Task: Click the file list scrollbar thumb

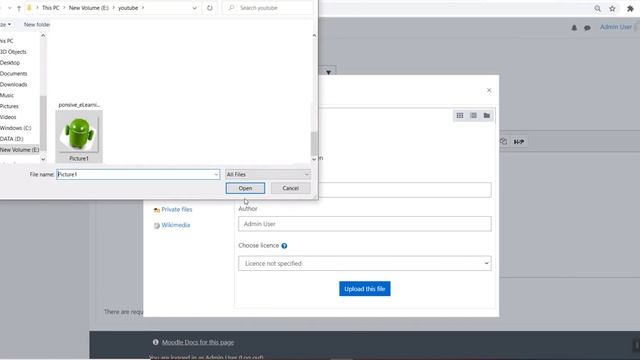Action: click(x=314, y=144)
